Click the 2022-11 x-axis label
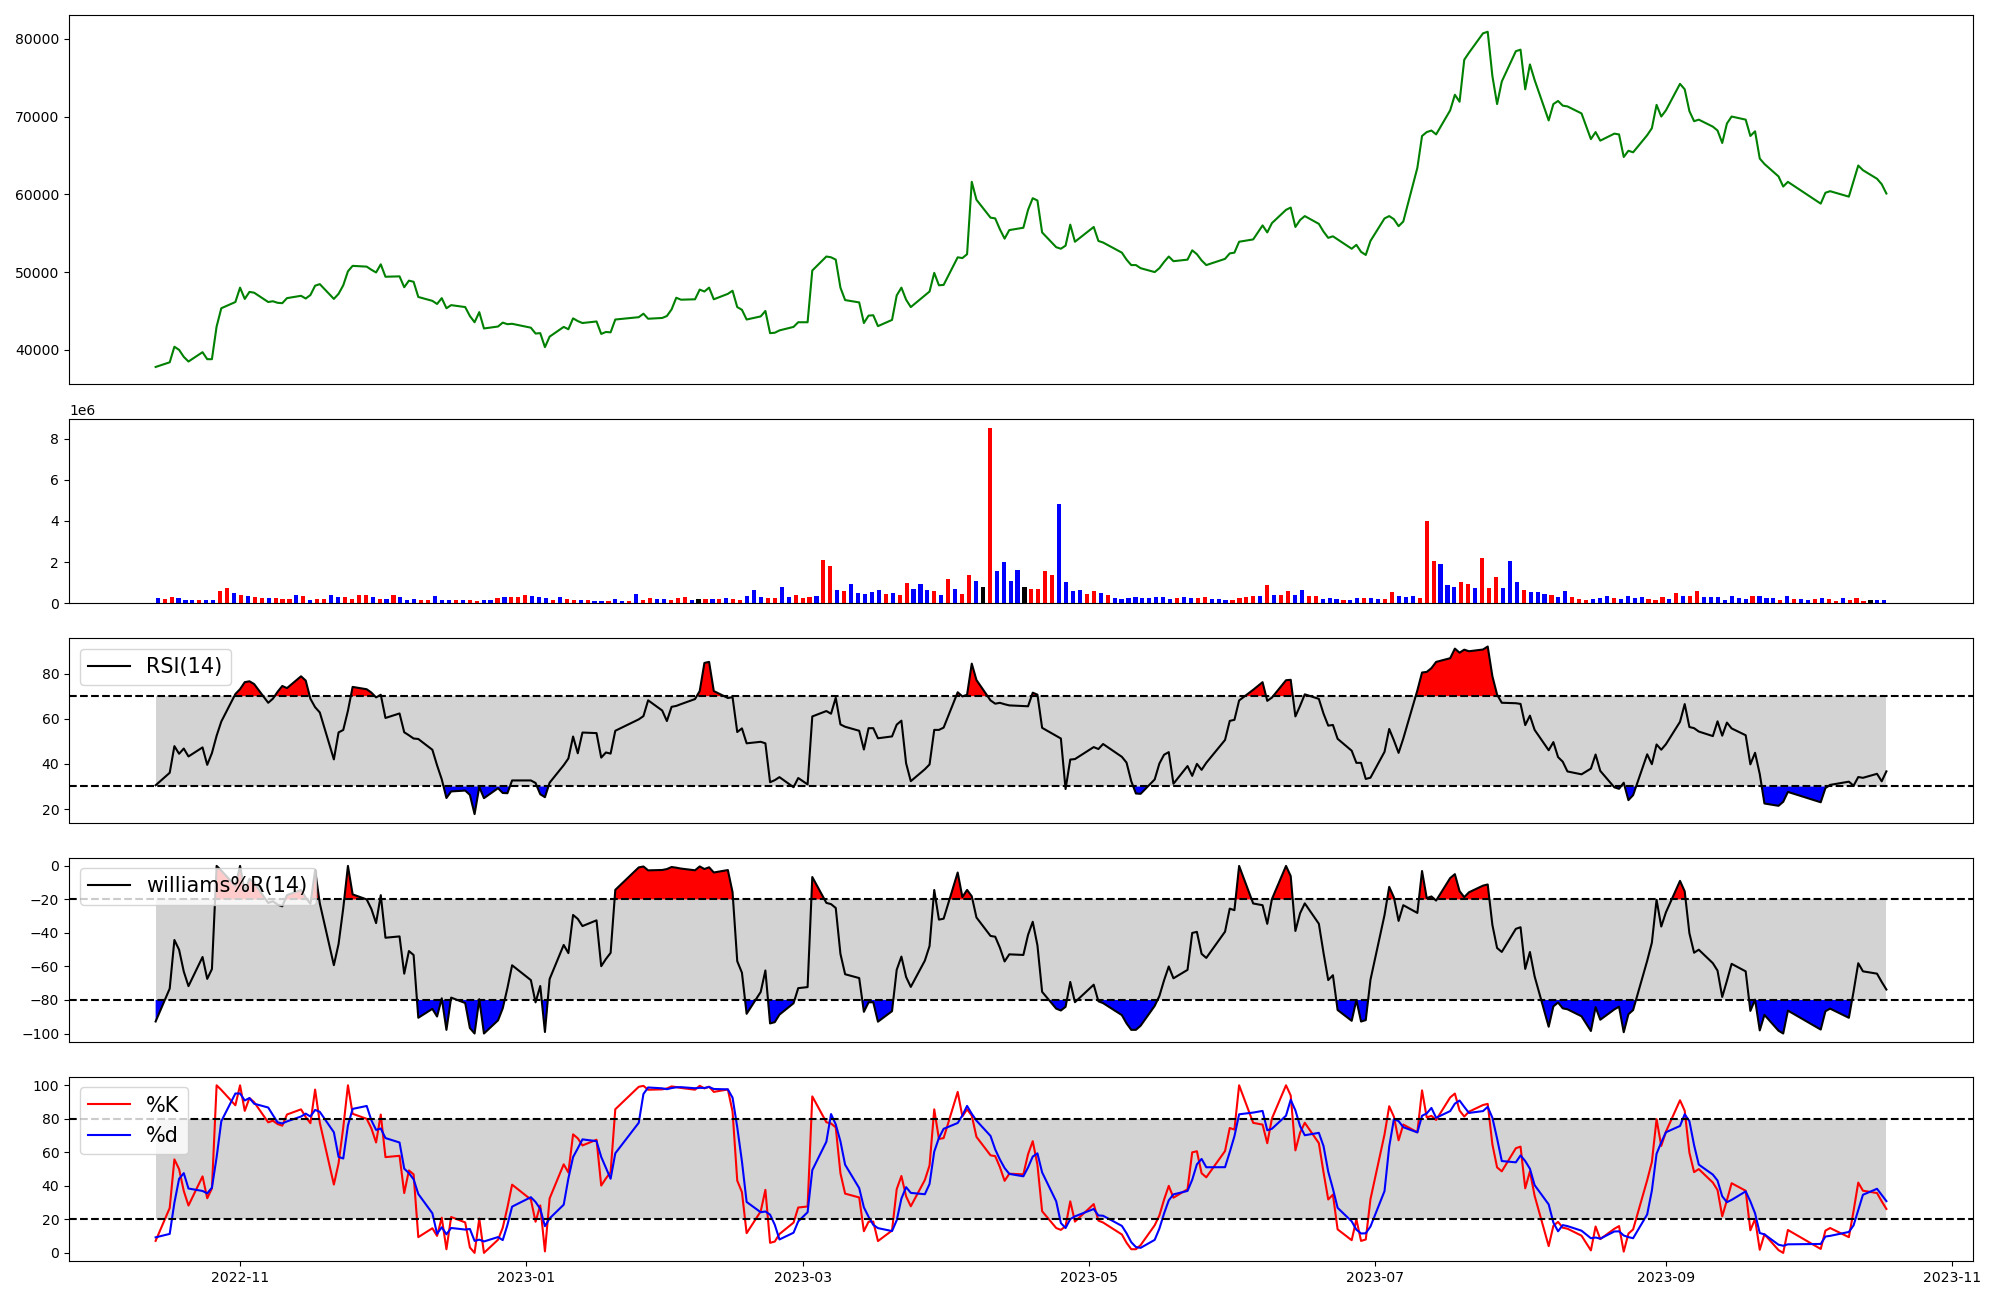2000x1300 pixels. 240,1277
